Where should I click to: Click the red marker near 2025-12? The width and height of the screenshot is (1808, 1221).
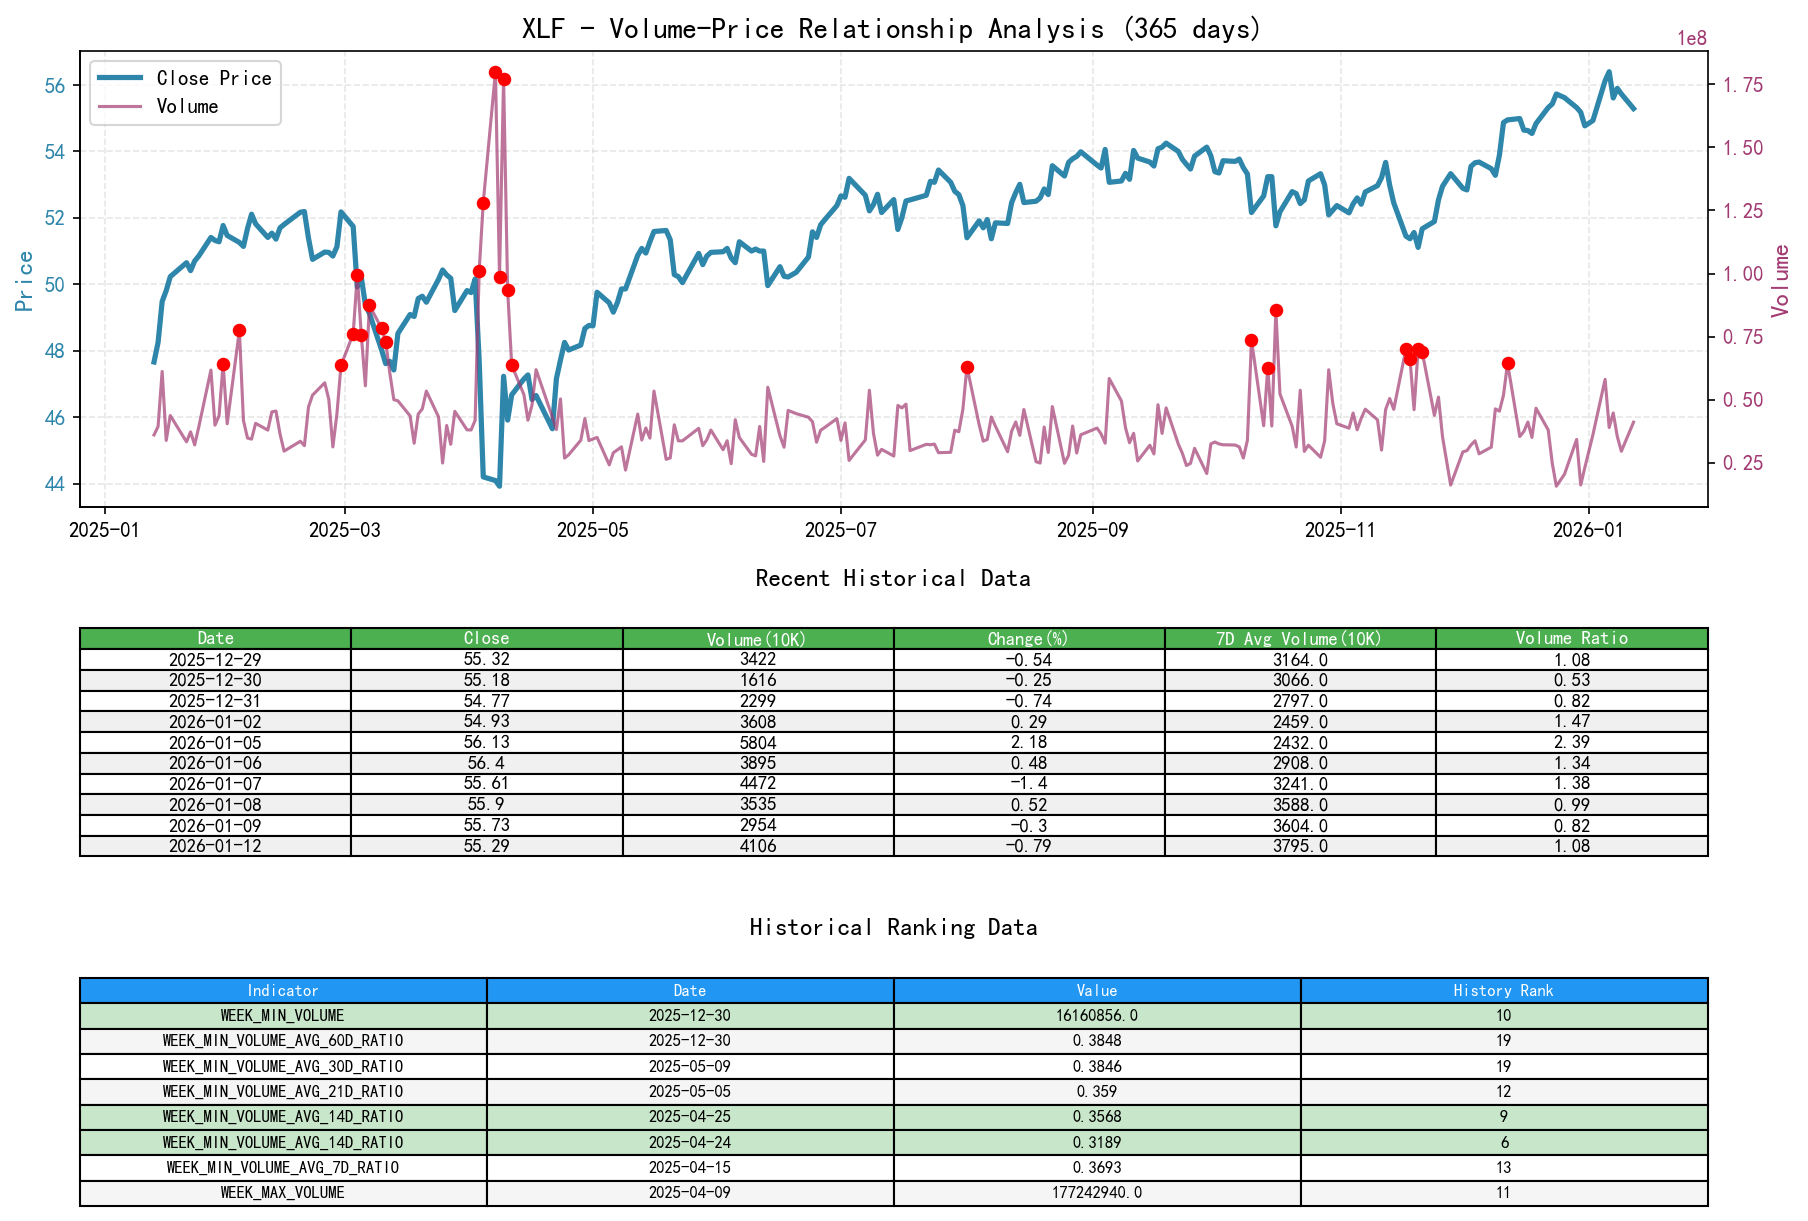(x=1508, y=363)
